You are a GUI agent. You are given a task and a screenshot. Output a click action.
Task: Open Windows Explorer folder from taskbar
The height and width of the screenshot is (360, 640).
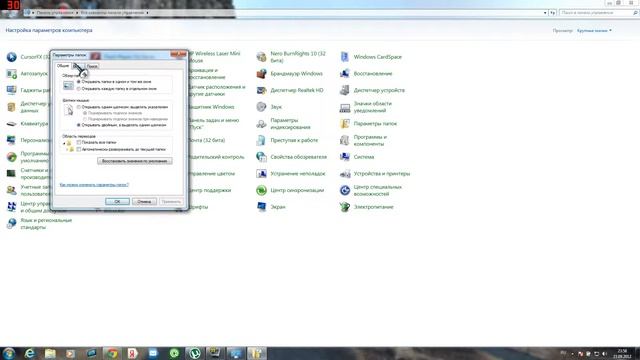coord(50,353)
